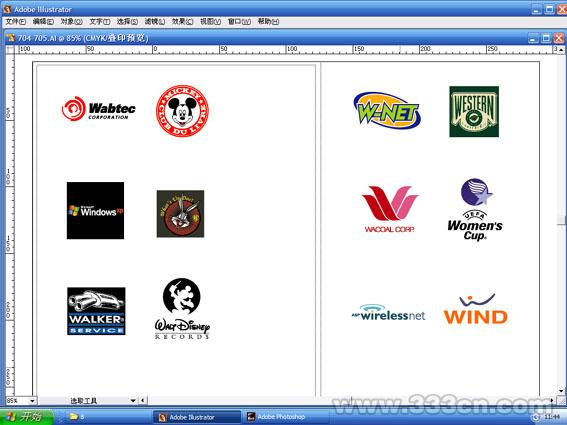Screen dimensions: 567x425
Task: Open the 85% zoom level dropdown
Action: point(32,400)
